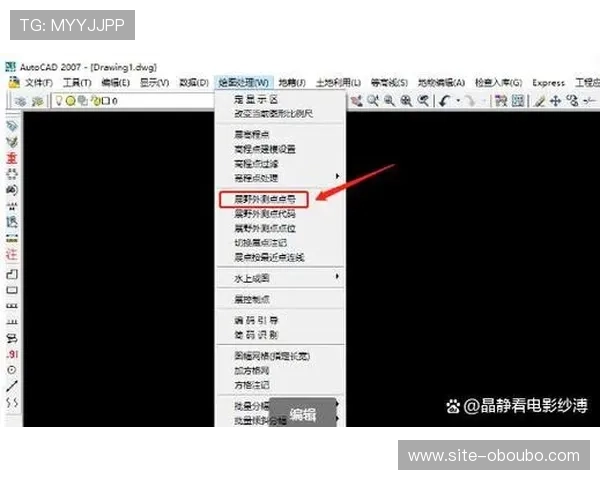
Task: Click the undo arrow icon
Action: [444, 101]
